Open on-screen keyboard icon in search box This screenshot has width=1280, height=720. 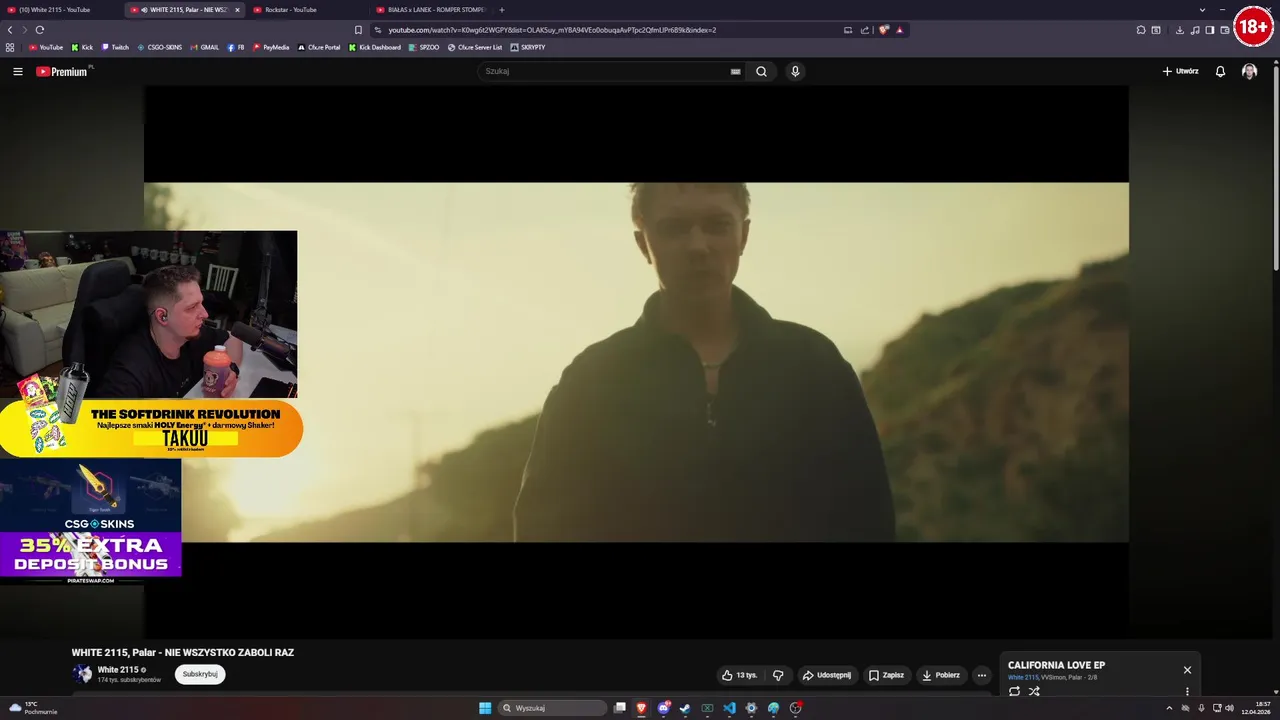735,71
